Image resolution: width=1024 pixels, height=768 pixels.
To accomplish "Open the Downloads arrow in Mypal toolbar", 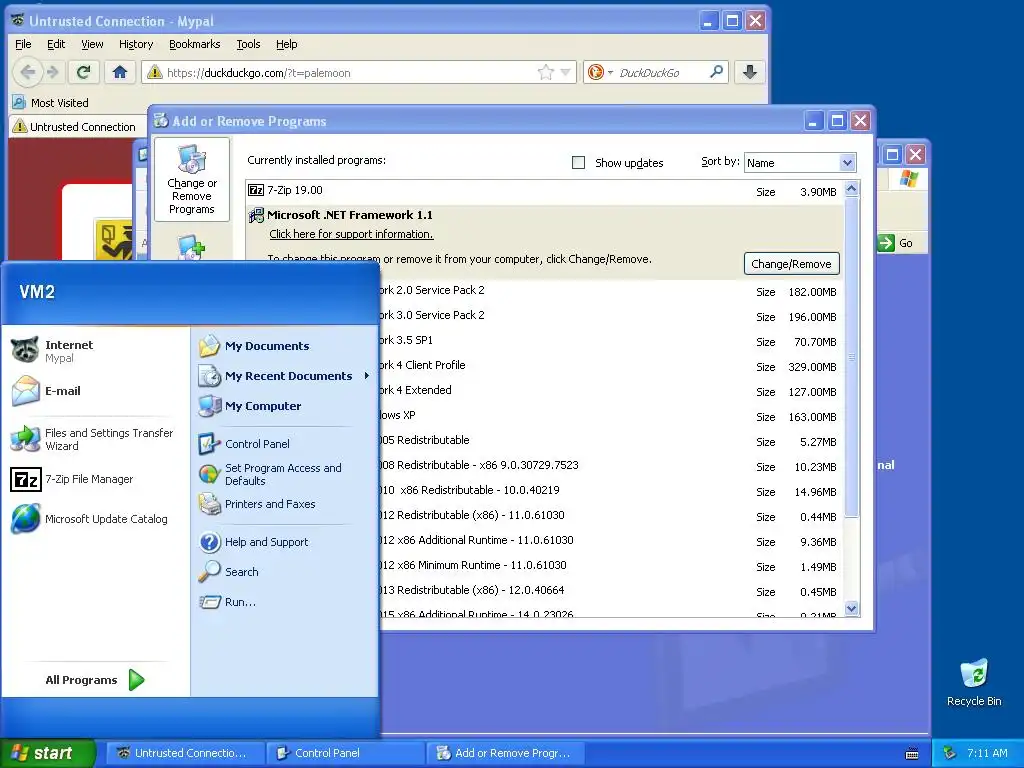I will pos(750,72).
